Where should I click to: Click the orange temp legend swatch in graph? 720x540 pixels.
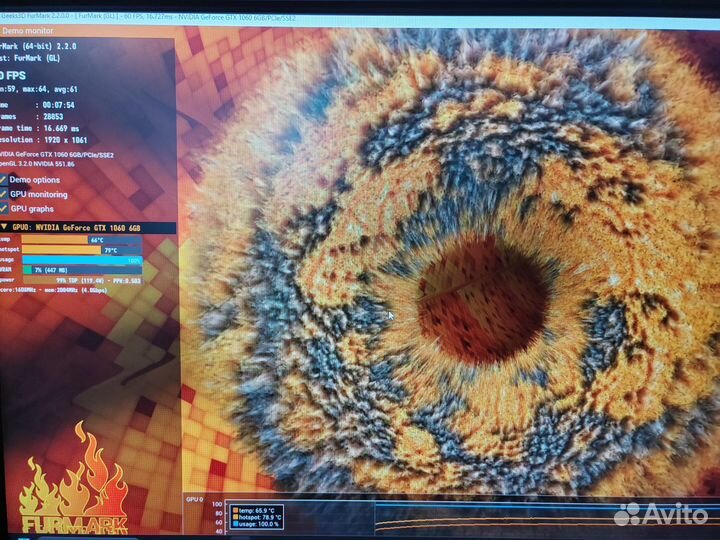click(235, 509)
